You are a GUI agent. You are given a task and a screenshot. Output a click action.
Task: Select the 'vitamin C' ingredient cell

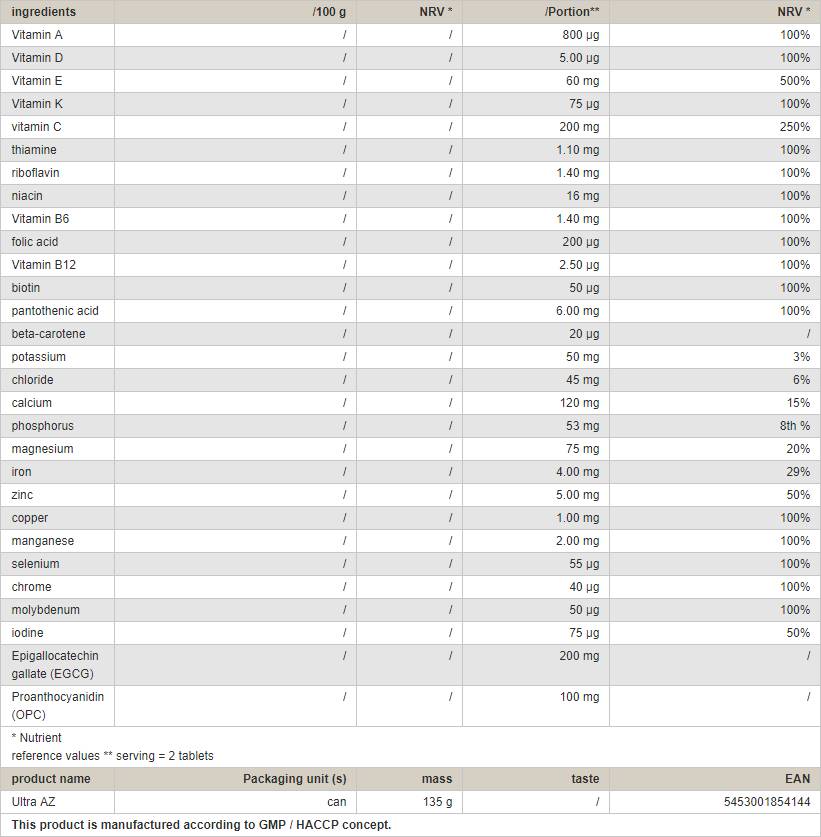[37, 127]
